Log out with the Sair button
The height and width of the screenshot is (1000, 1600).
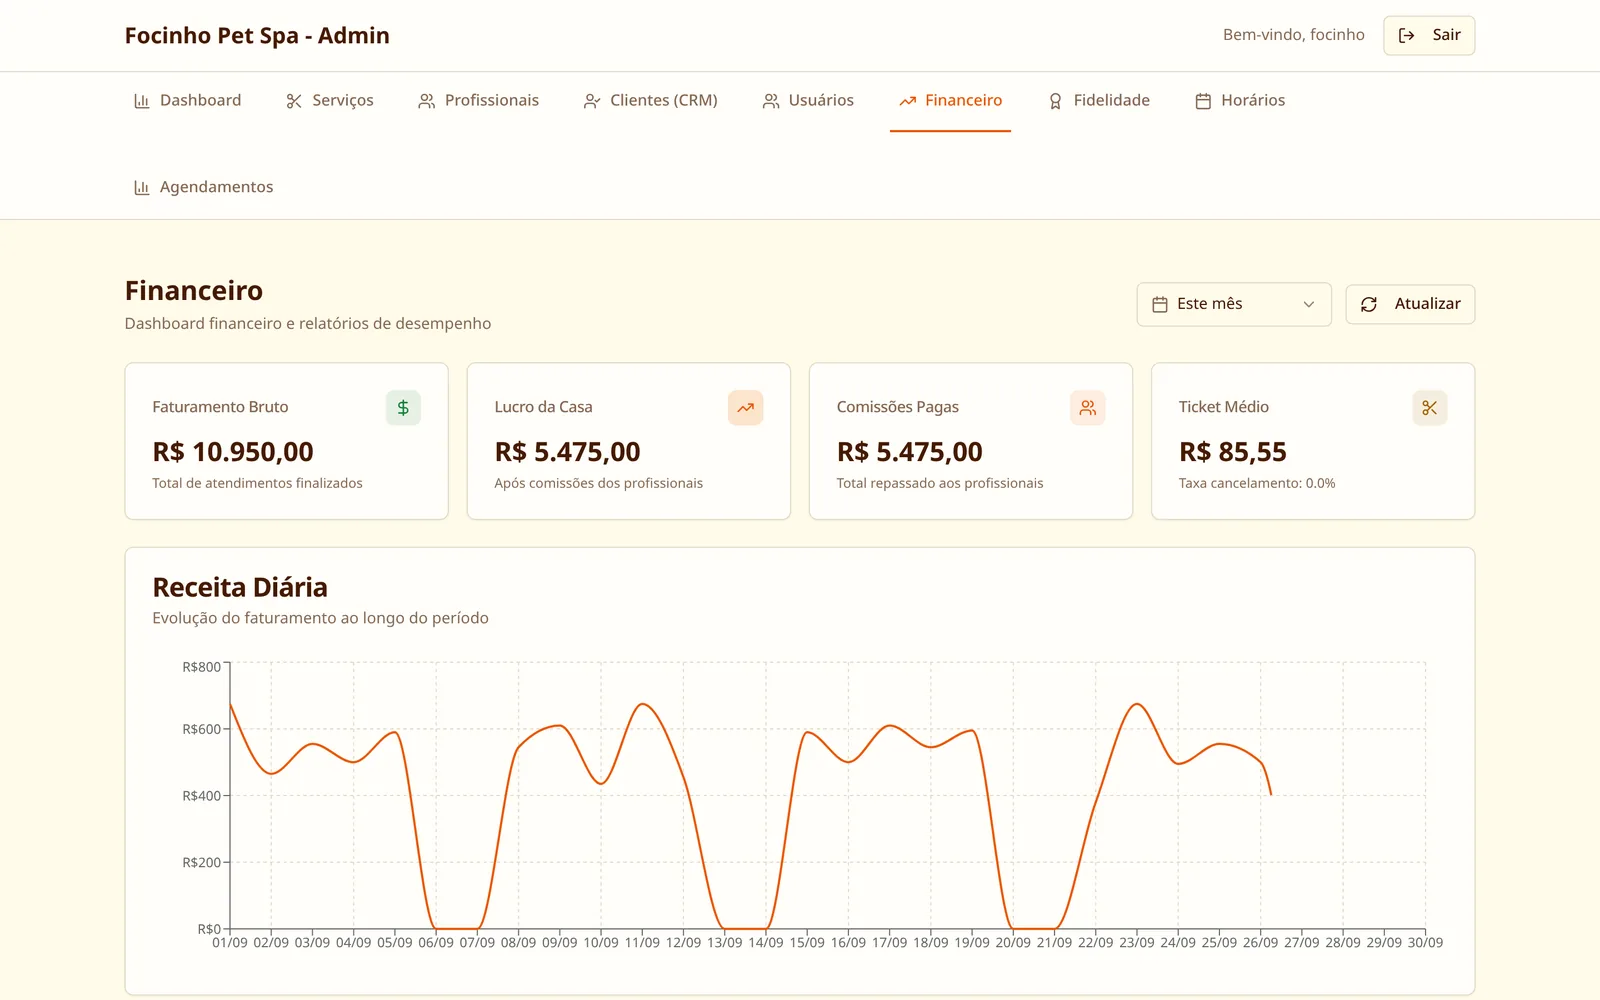coord(1429,36)
